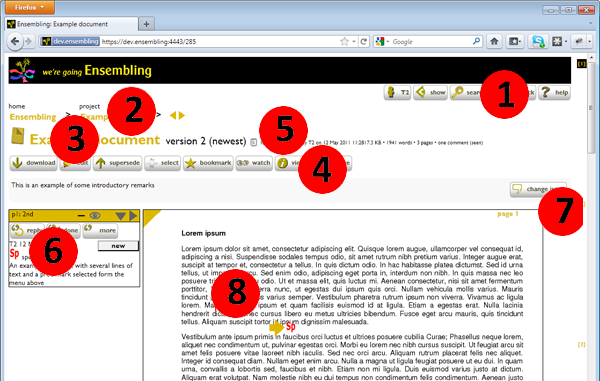This screenshot has width=600, height=381.
Task: Open the Firefox application menu
Action: pyautogui.click(x=30, y=7)
